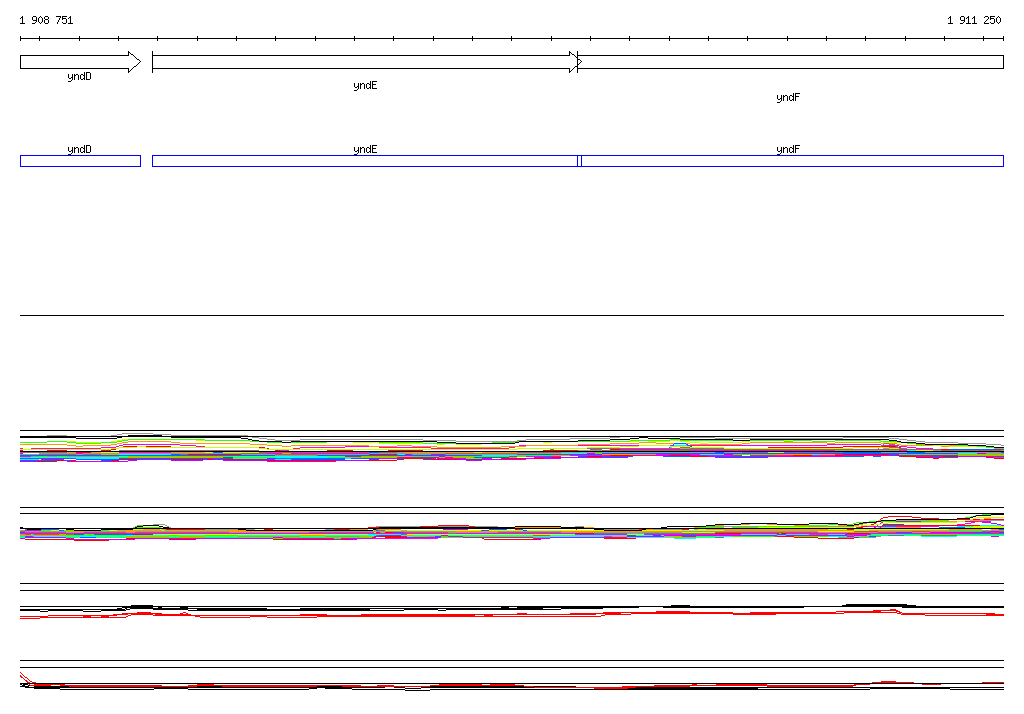Select the blue yndF box
The width and height of the screenshot is (1024, 714).
pyautogui.click(x=792, y=161)
